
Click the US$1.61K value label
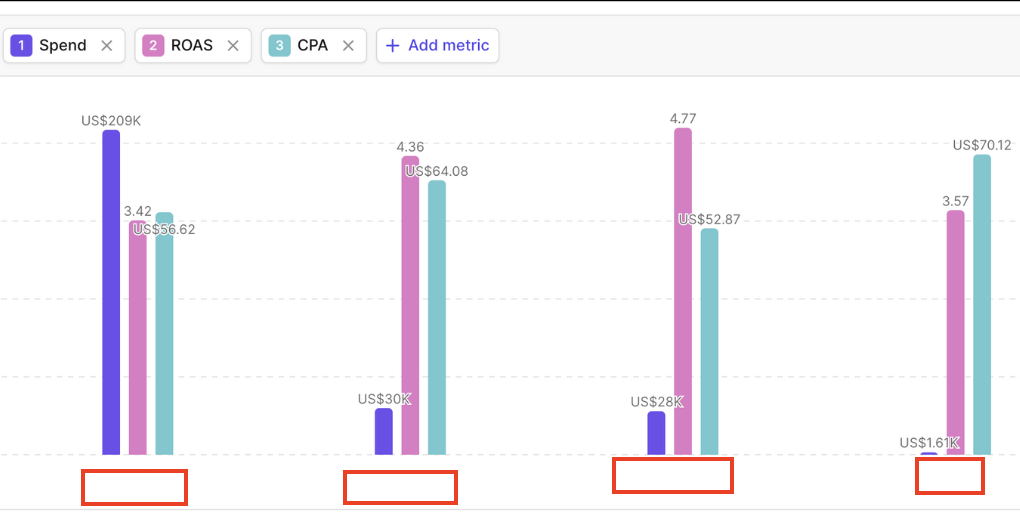[x=930, y=442]
